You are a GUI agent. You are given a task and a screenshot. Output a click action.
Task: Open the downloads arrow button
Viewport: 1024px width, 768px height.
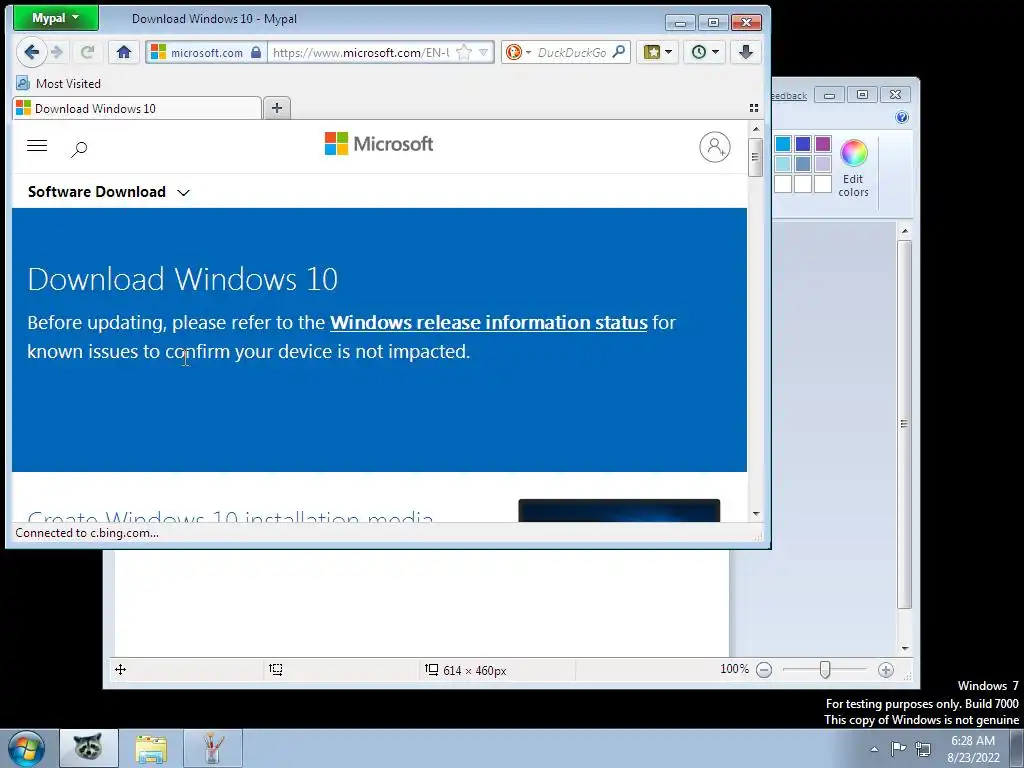pyautogui.click(x=745, y=52)
